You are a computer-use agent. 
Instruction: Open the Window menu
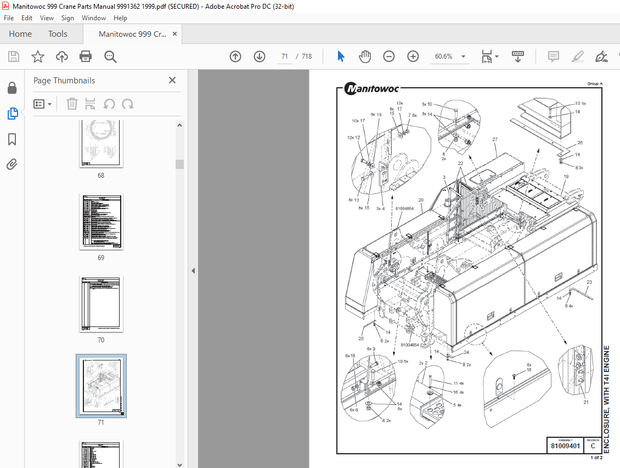point(94,18)
